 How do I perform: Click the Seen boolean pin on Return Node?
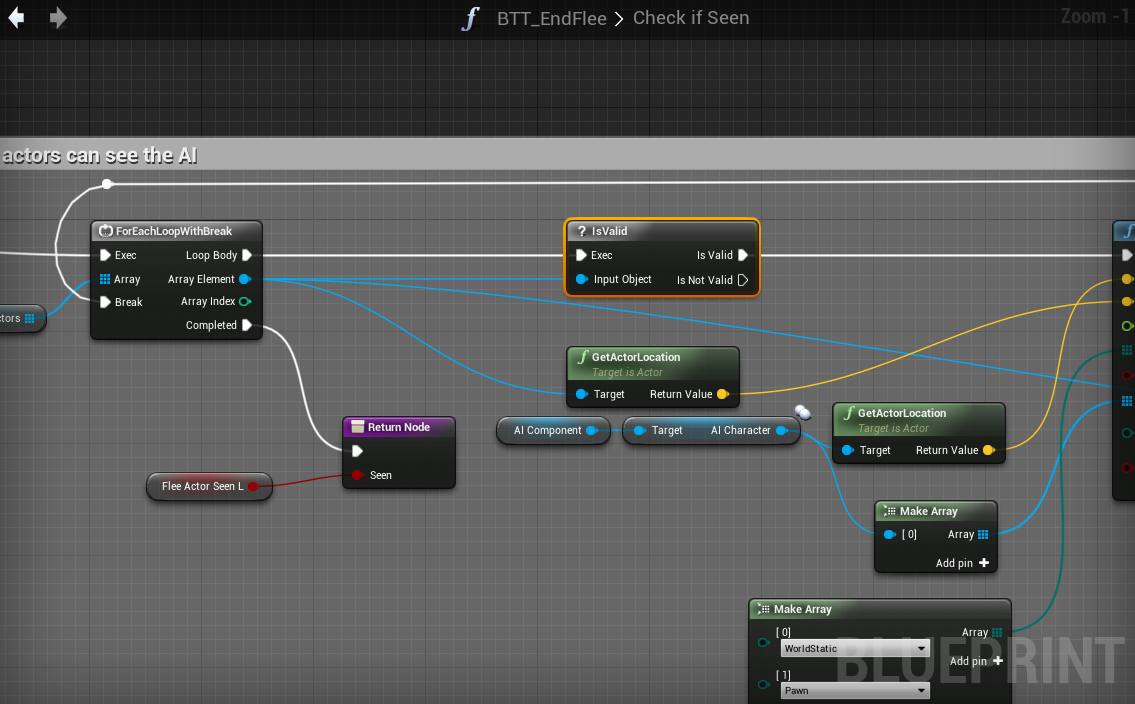click(x=357, y=476)
